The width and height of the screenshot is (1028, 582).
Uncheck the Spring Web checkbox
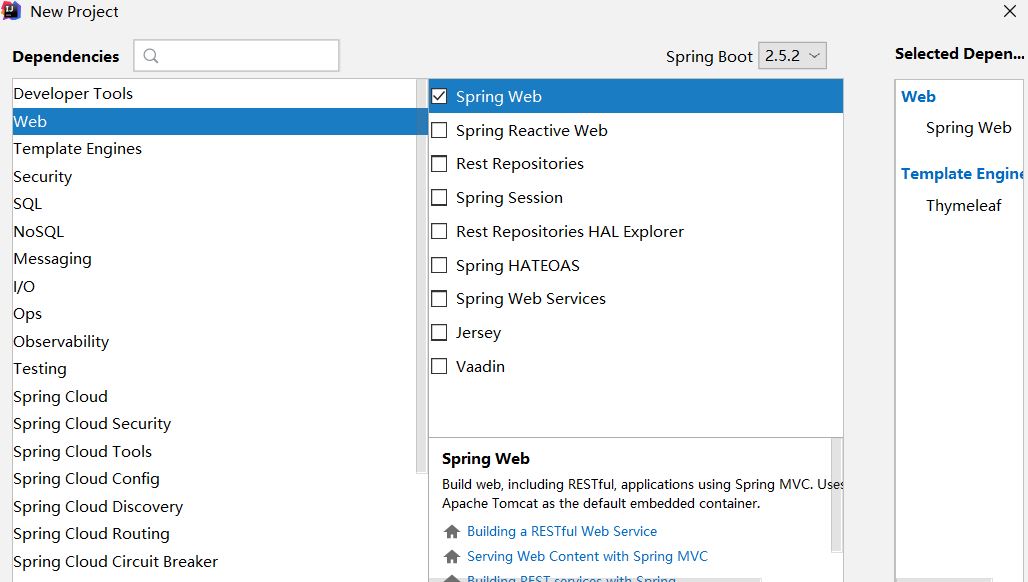439,96
